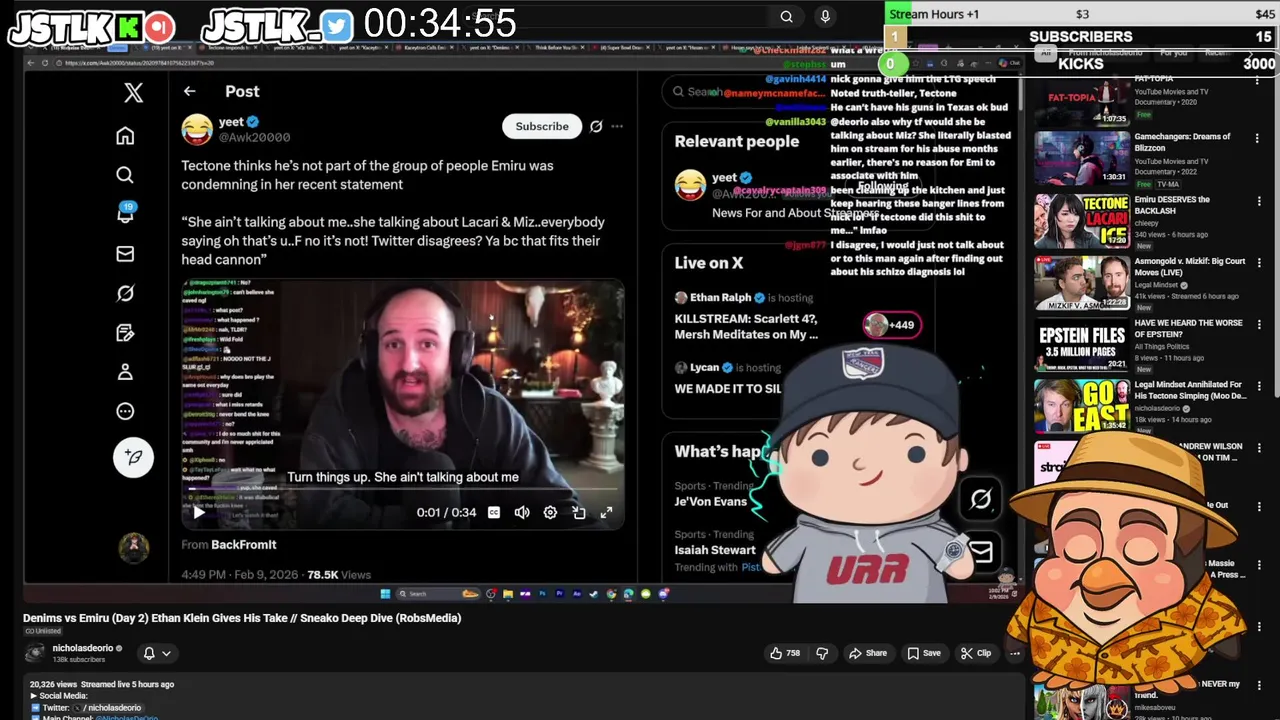Toggle captions on the X video
The width and height of the screenshot is (1280, 720).
click(494, 512)
